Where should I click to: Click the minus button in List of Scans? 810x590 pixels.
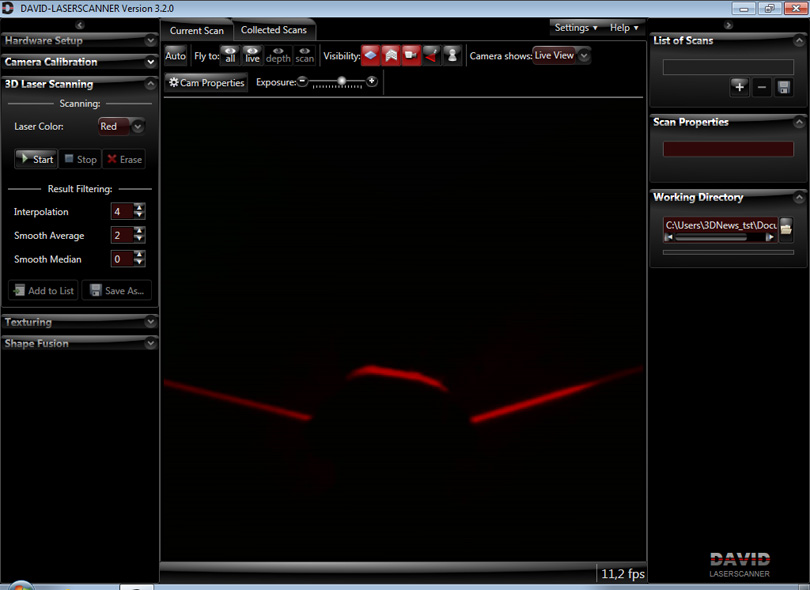point(762,88)
